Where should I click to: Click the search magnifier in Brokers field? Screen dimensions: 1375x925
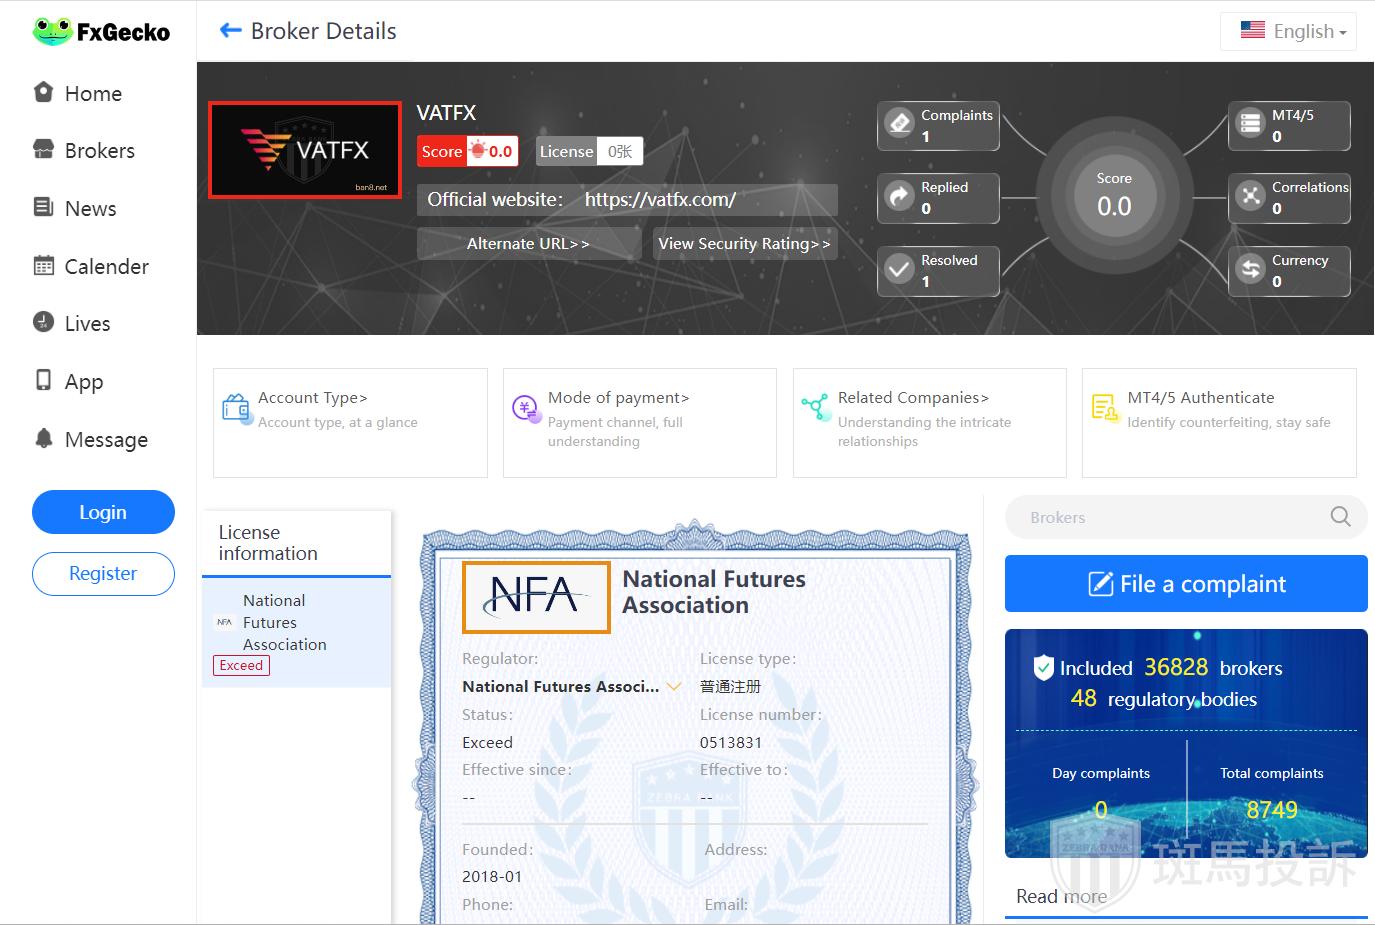pos(1340,517)
